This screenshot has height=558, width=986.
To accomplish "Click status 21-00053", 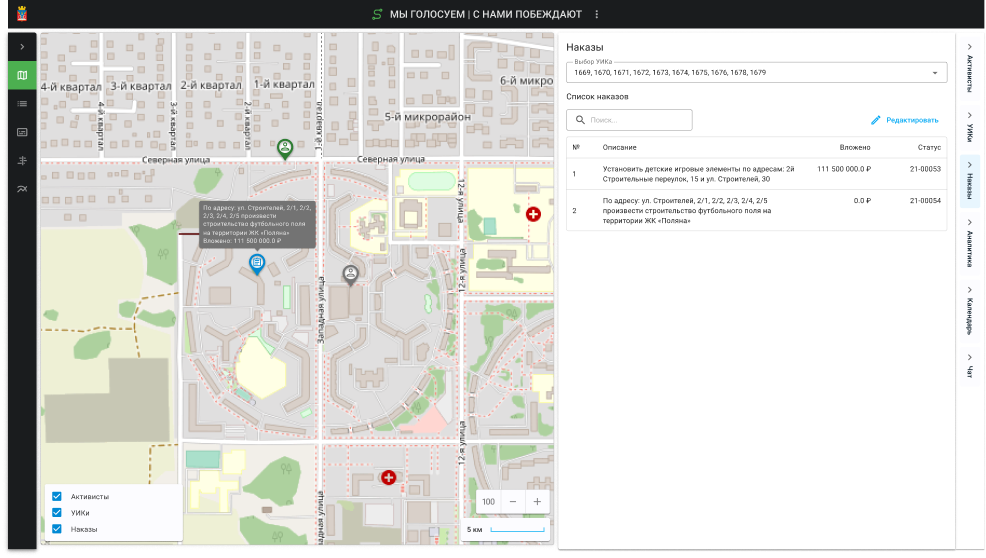I will pyautogui.click(x=925, y=169).
